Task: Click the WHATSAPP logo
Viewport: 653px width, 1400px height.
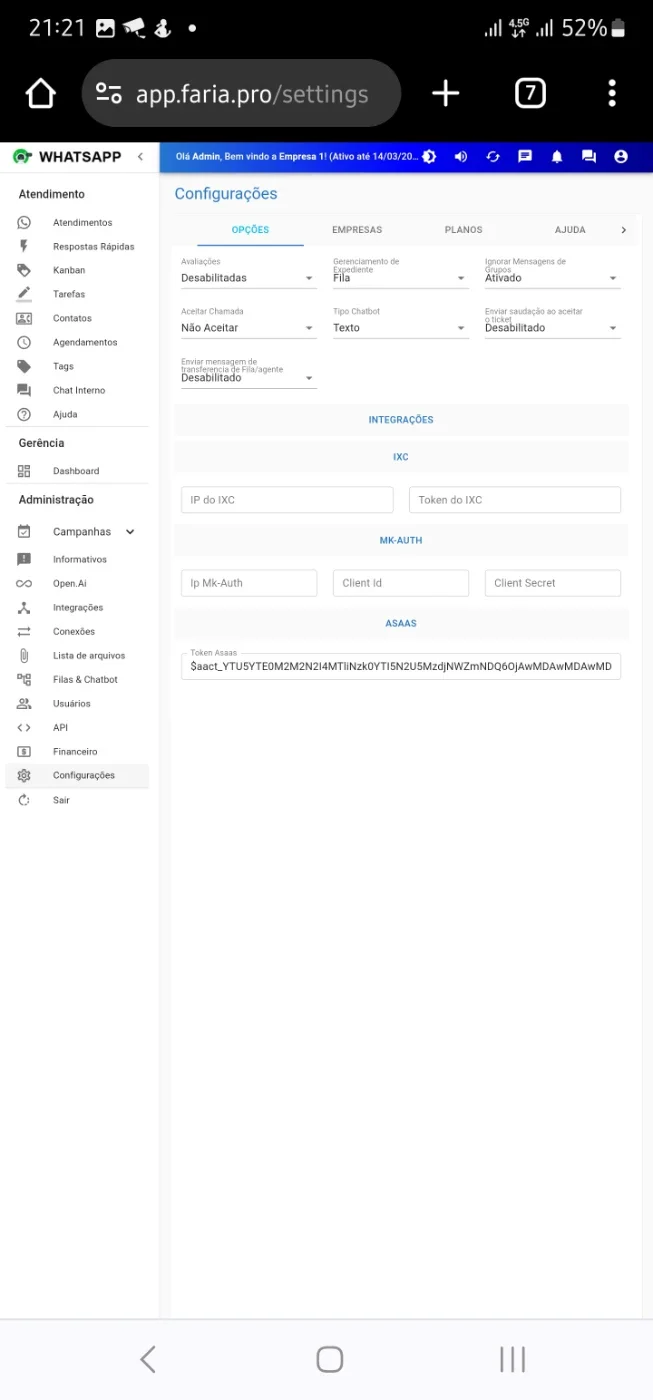Action: coord(67,157)
